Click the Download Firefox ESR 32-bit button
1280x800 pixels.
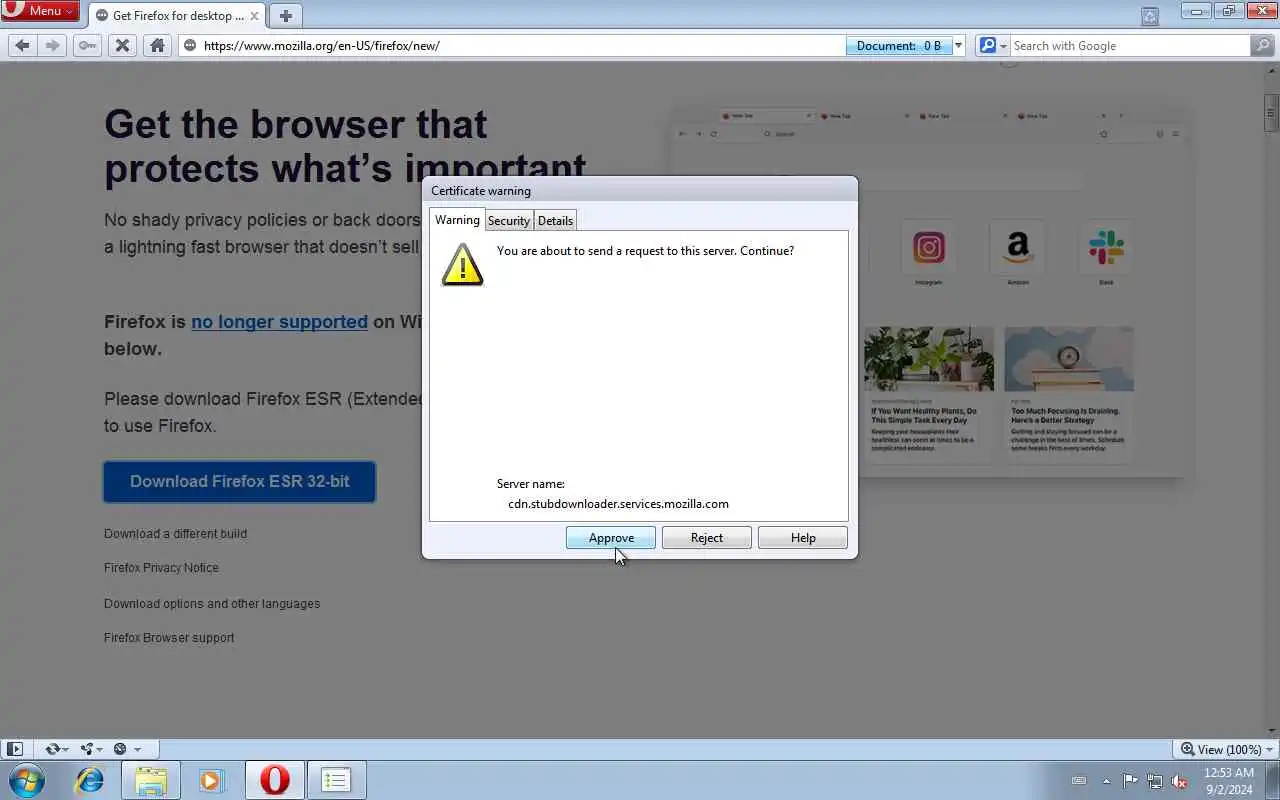pos(240,482)
